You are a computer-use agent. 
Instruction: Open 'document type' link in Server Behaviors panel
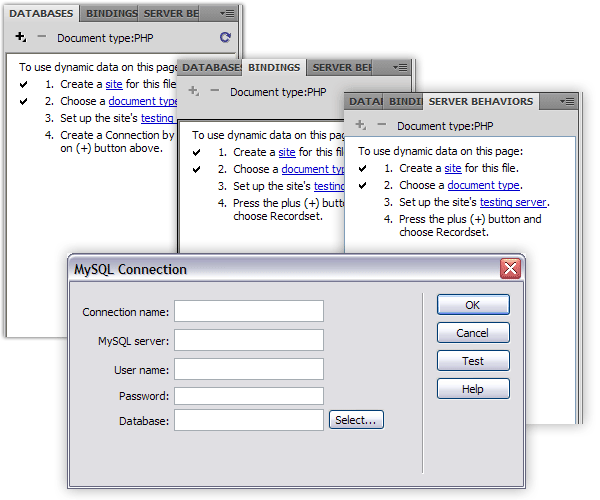click(x=484, y=185)
